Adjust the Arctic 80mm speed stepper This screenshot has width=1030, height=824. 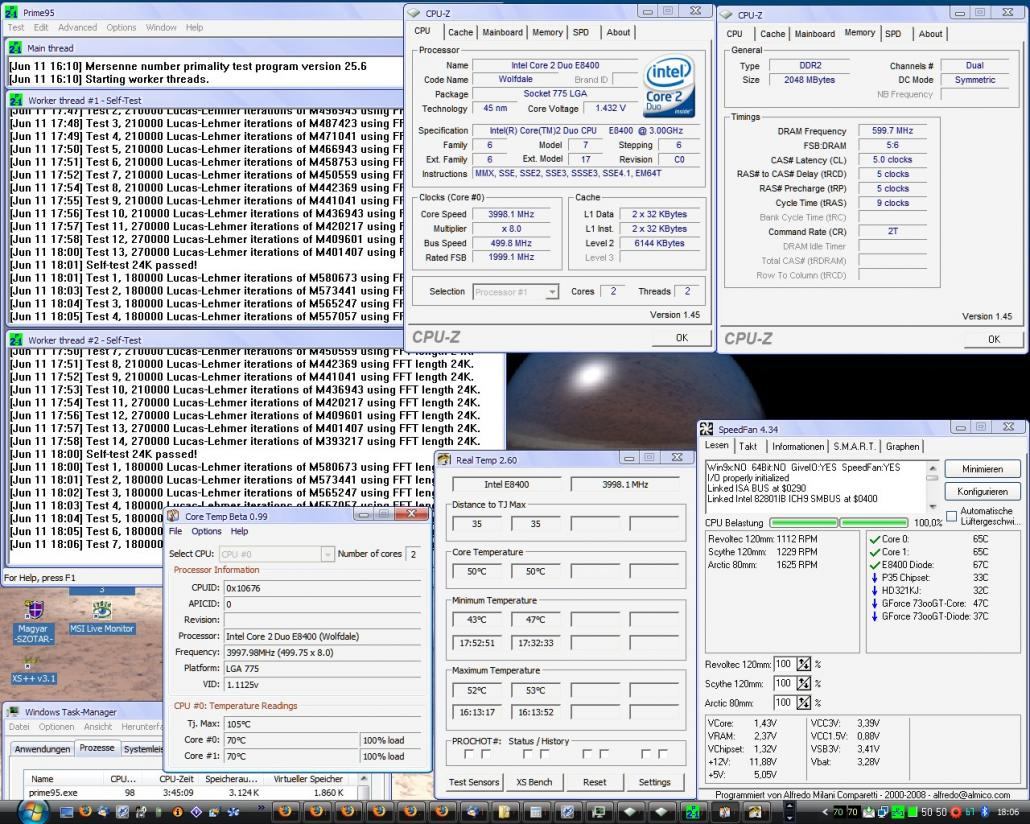(803, 702)
